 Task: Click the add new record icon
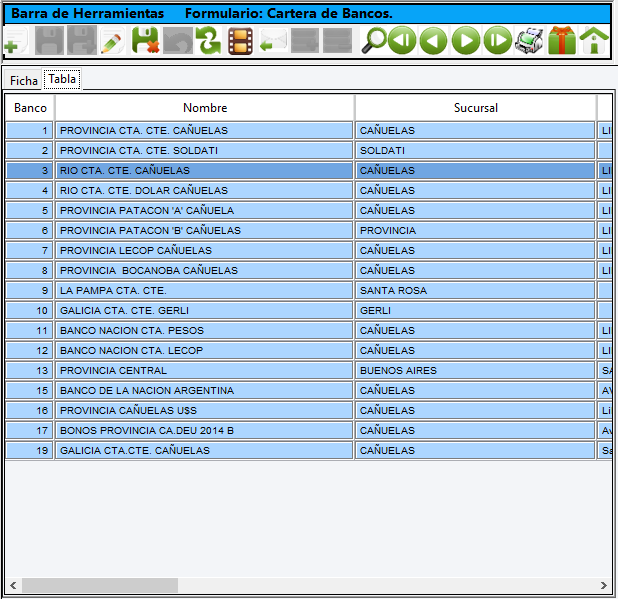[x=17, y=41]
